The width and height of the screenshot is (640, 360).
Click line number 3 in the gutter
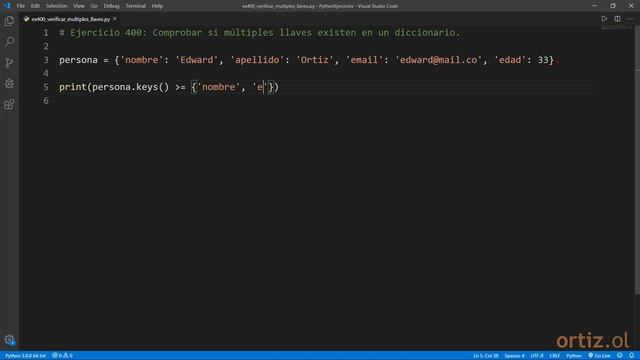(x=46, y=60)
